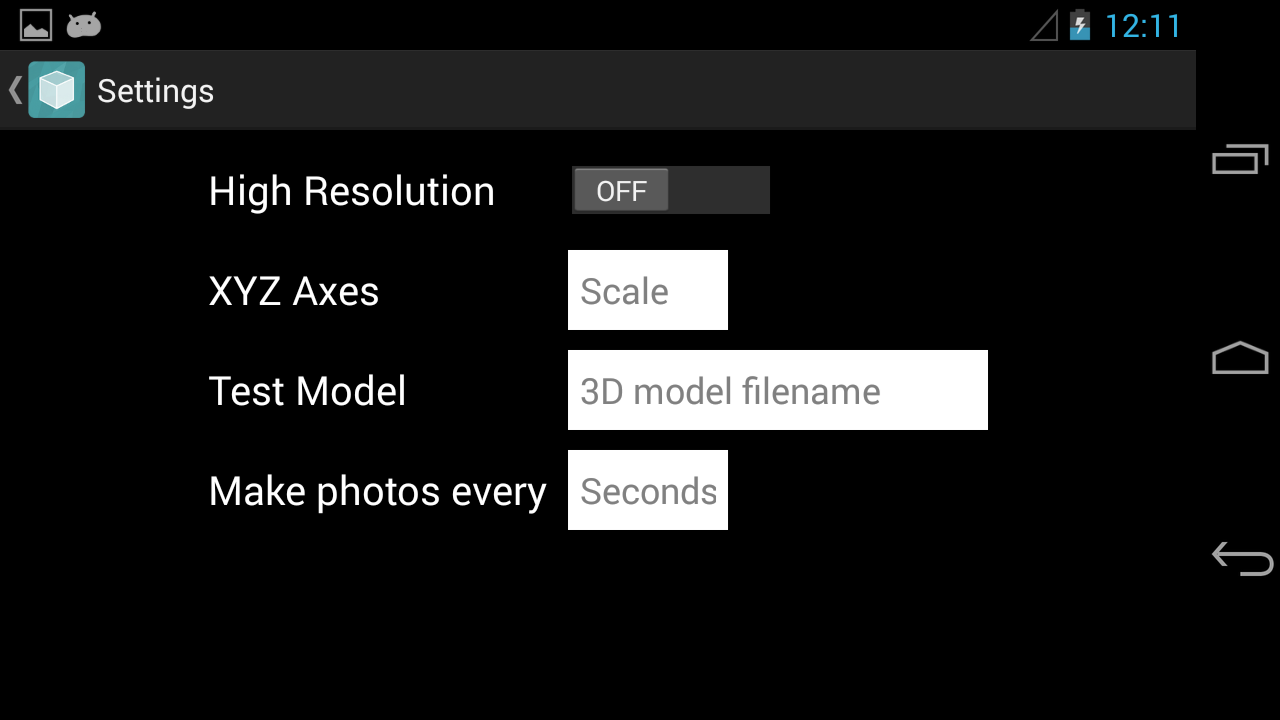Open recent apps navigation button
This screenshot has height=720, width=1280.
[1240, 159]
